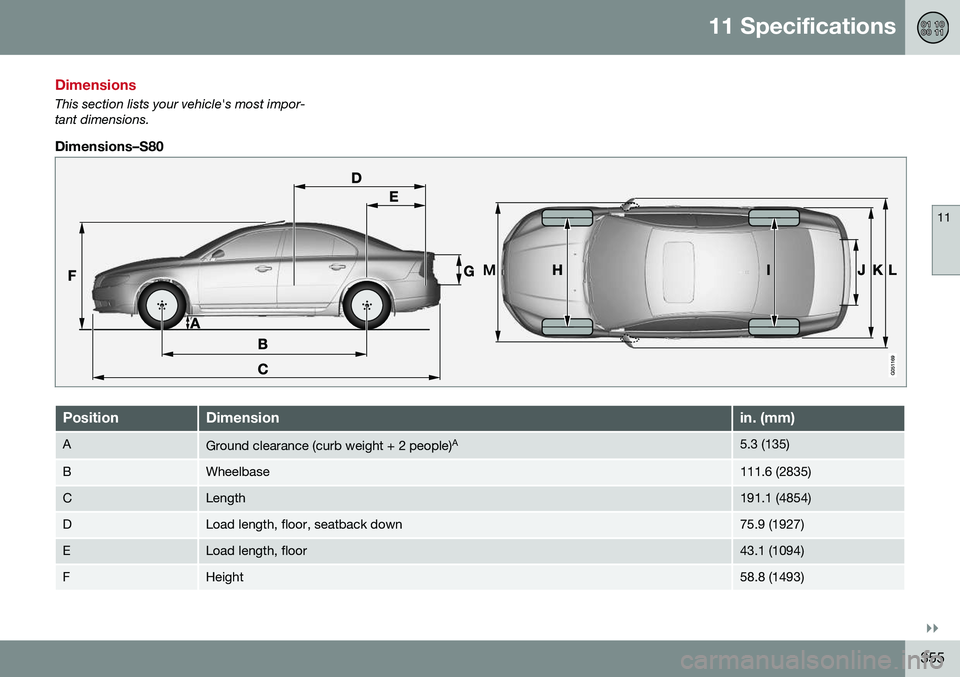
Task: Click the 'Position' column header
Action: point(126,418)
